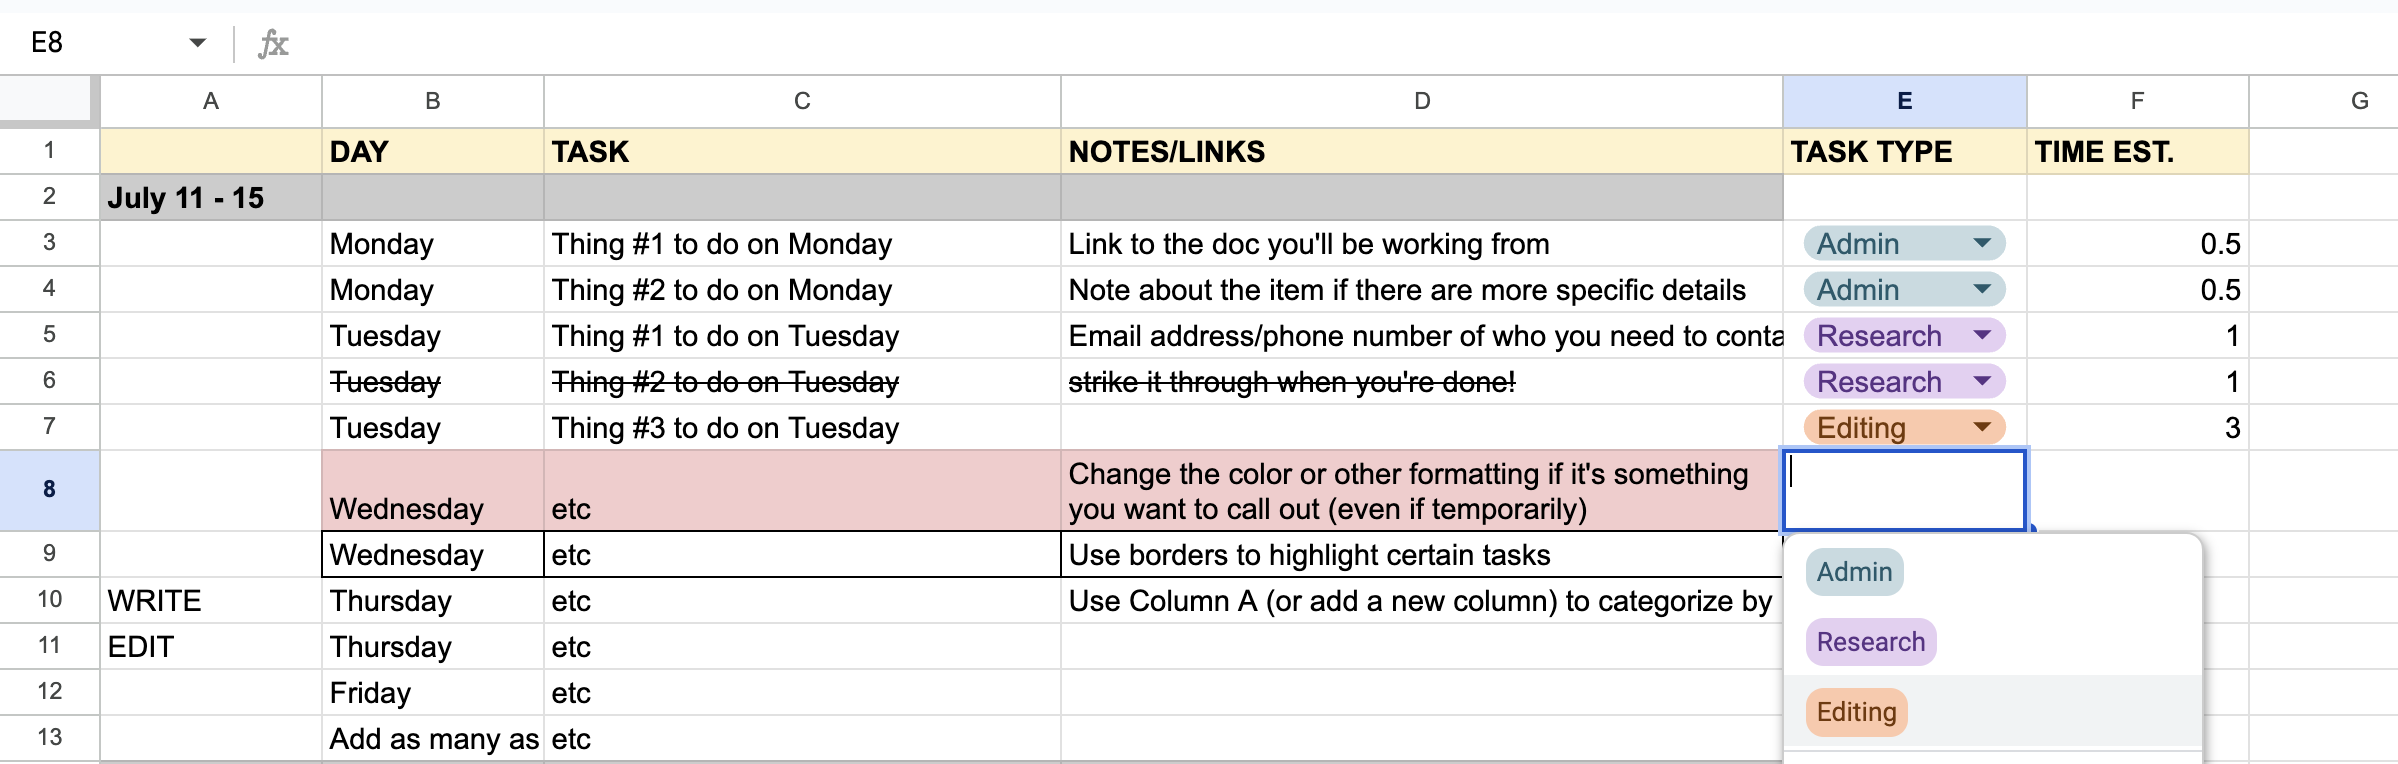
Task: Select Editing from the task type list
Action: (x=1854, y=711)
